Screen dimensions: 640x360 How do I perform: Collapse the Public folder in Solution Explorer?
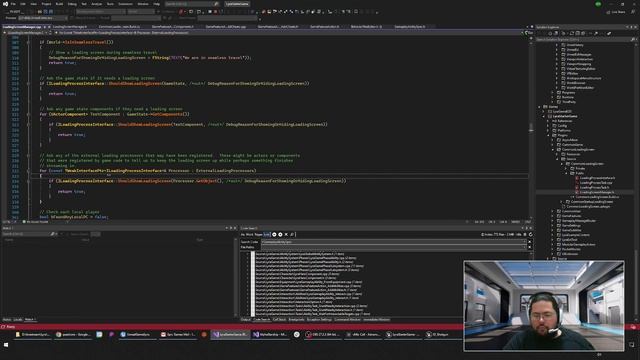567,173
